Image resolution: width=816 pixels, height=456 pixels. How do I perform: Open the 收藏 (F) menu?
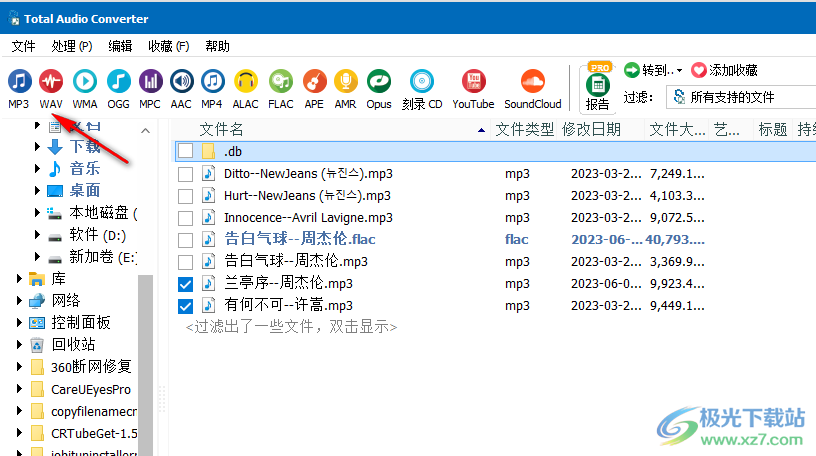pyautogui.click(x=169, y=46)
